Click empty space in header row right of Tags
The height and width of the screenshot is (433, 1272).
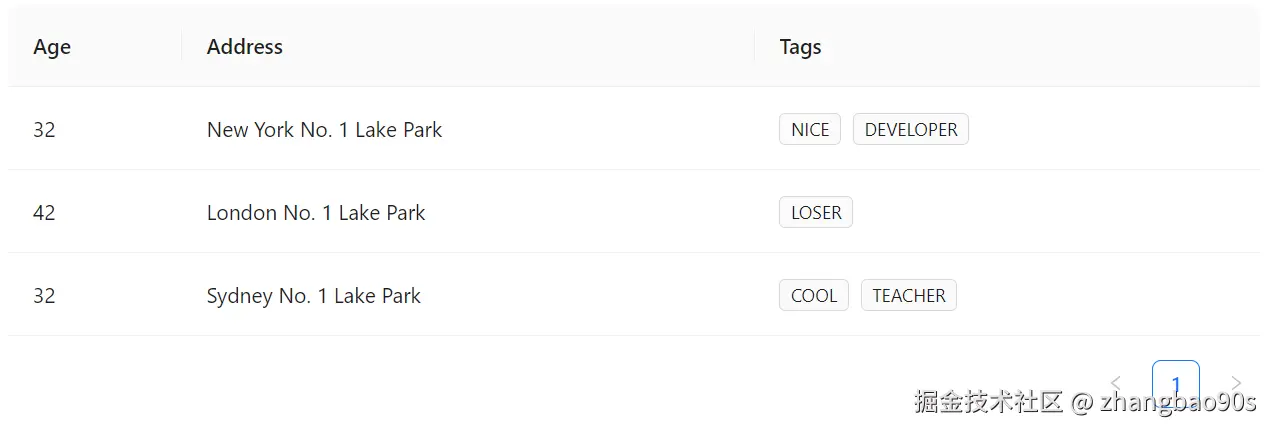(x=1040, y=47)
